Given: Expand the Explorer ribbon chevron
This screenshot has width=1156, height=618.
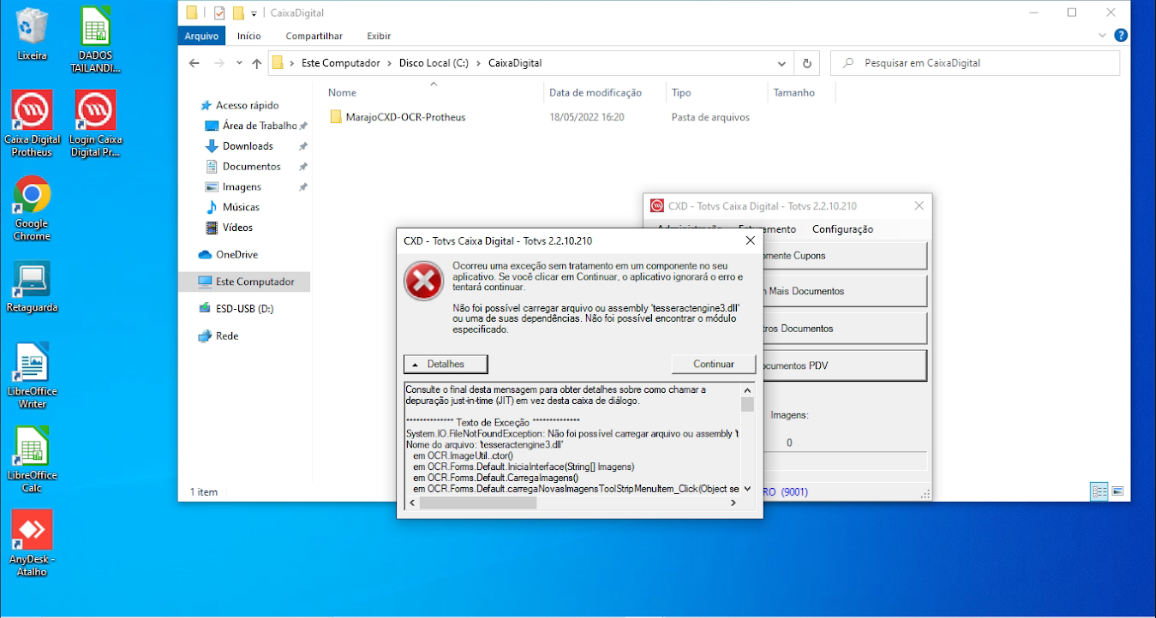Looking at the screenshot, I should point(1104,36).
